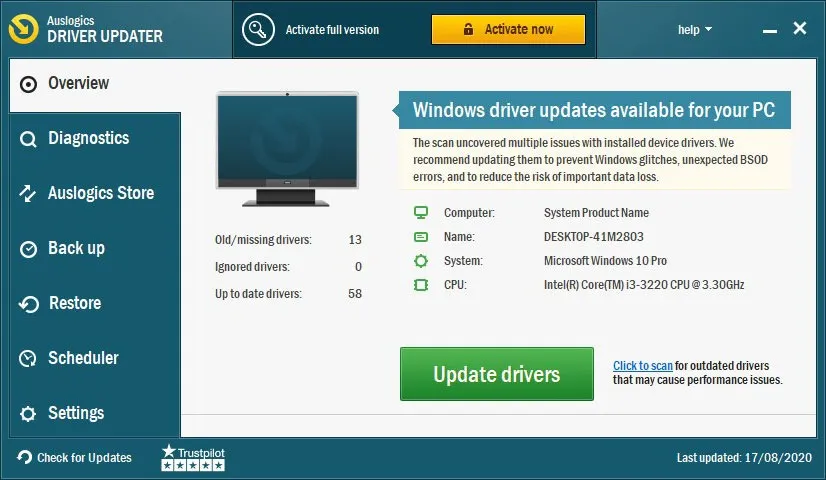Click the Diagnostics magnifying glass icon
826x480 pixels.
(x=28, y=139)
